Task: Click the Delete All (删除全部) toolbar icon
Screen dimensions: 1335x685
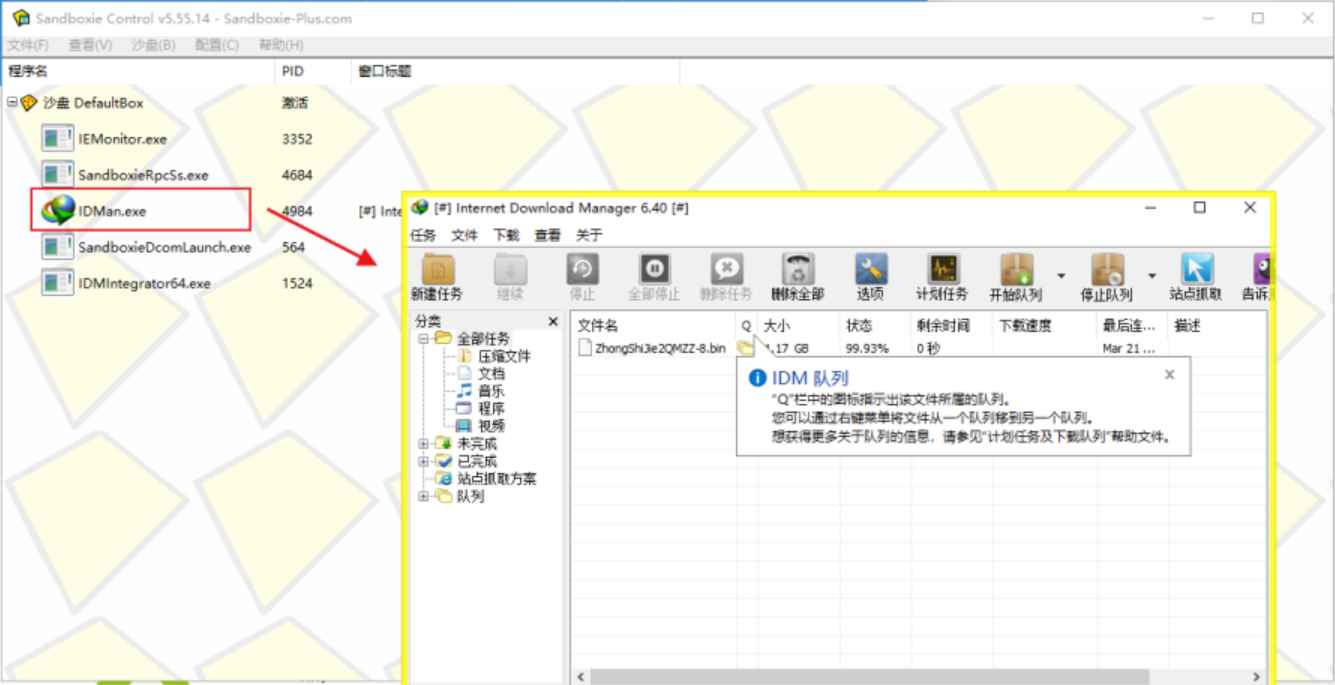Action: (x=796, y=271)
